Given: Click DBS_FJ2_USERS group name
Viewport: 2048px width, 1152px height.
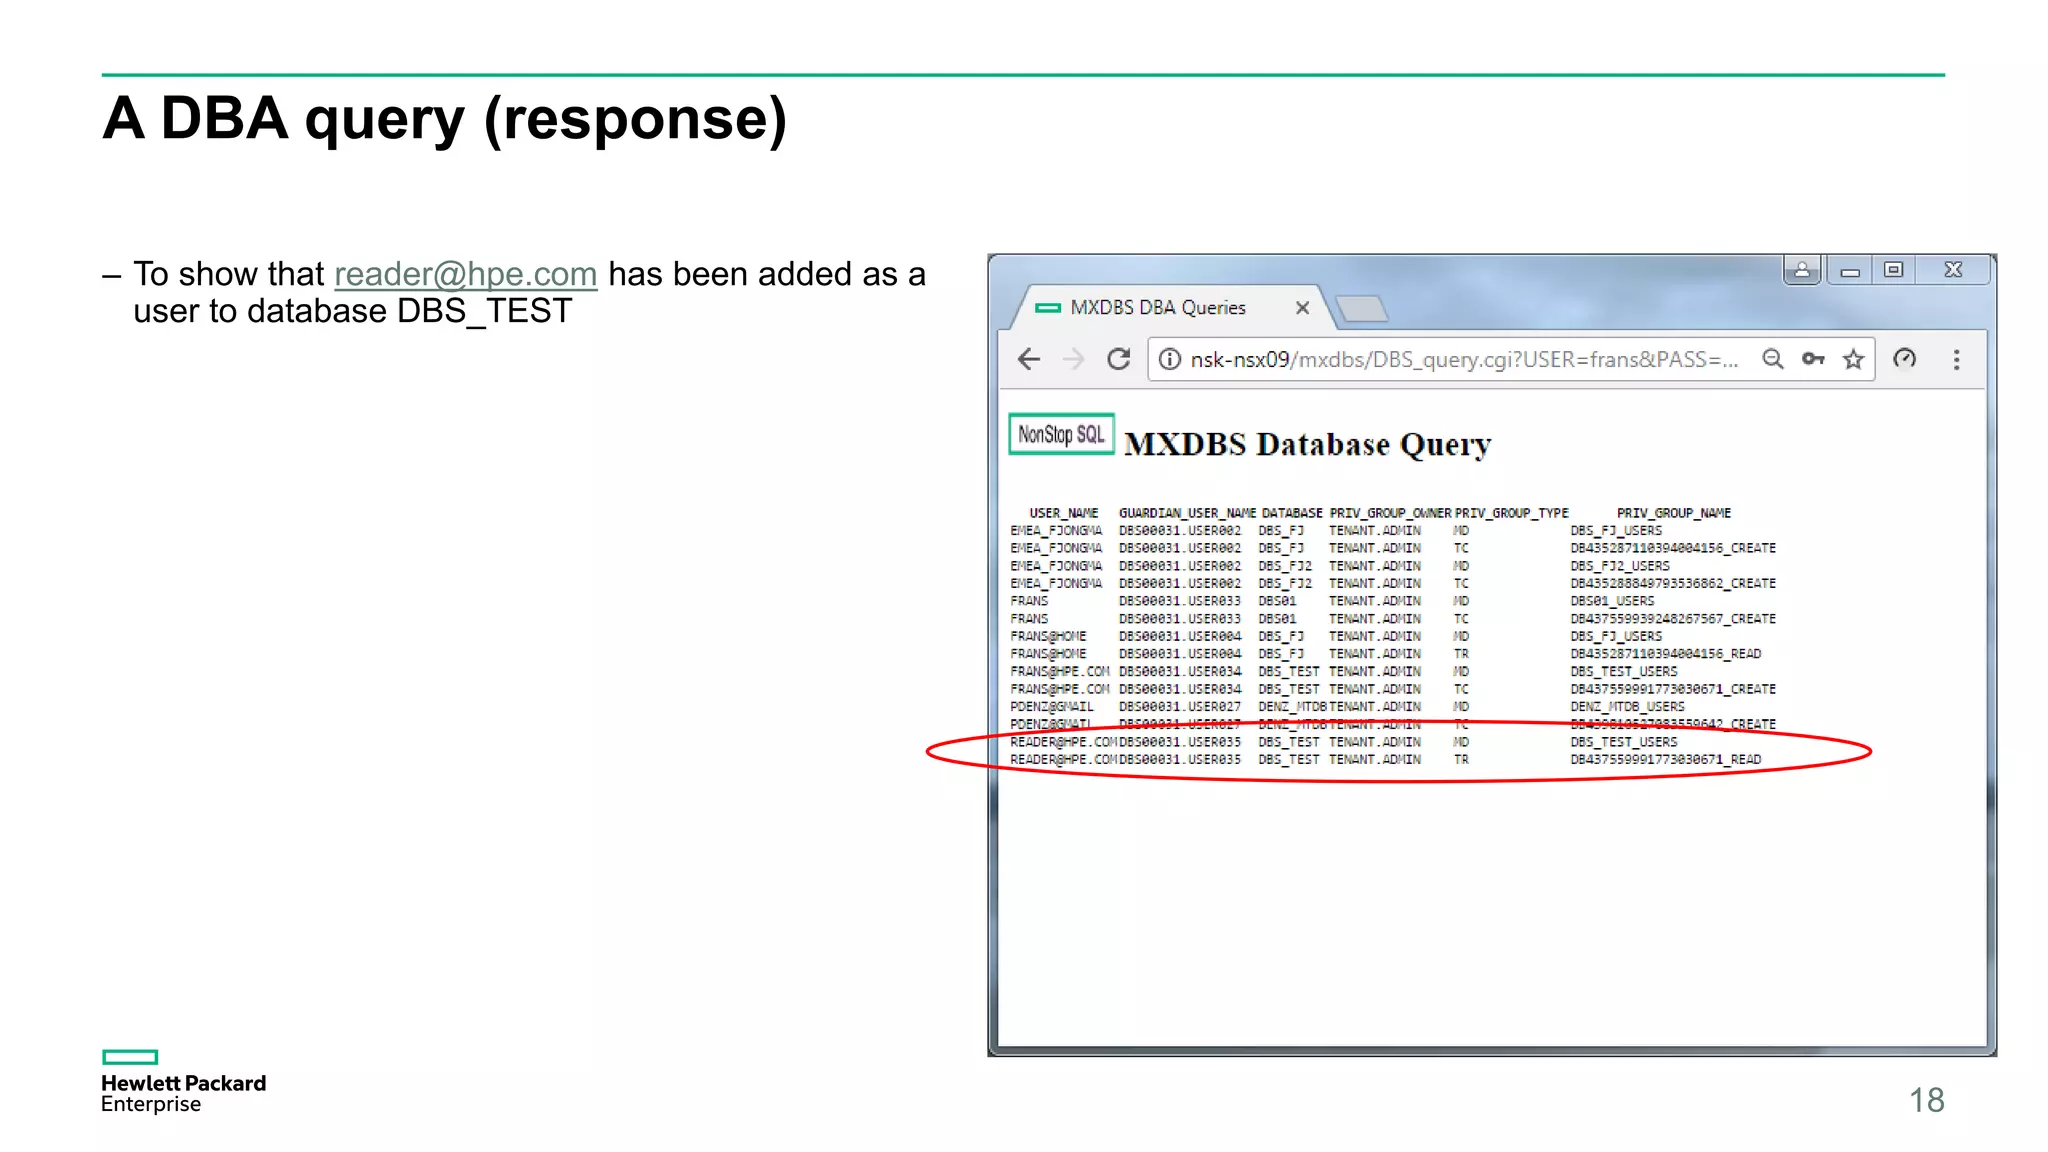Looking at the screenshot, I should [x=1620, y=566].
